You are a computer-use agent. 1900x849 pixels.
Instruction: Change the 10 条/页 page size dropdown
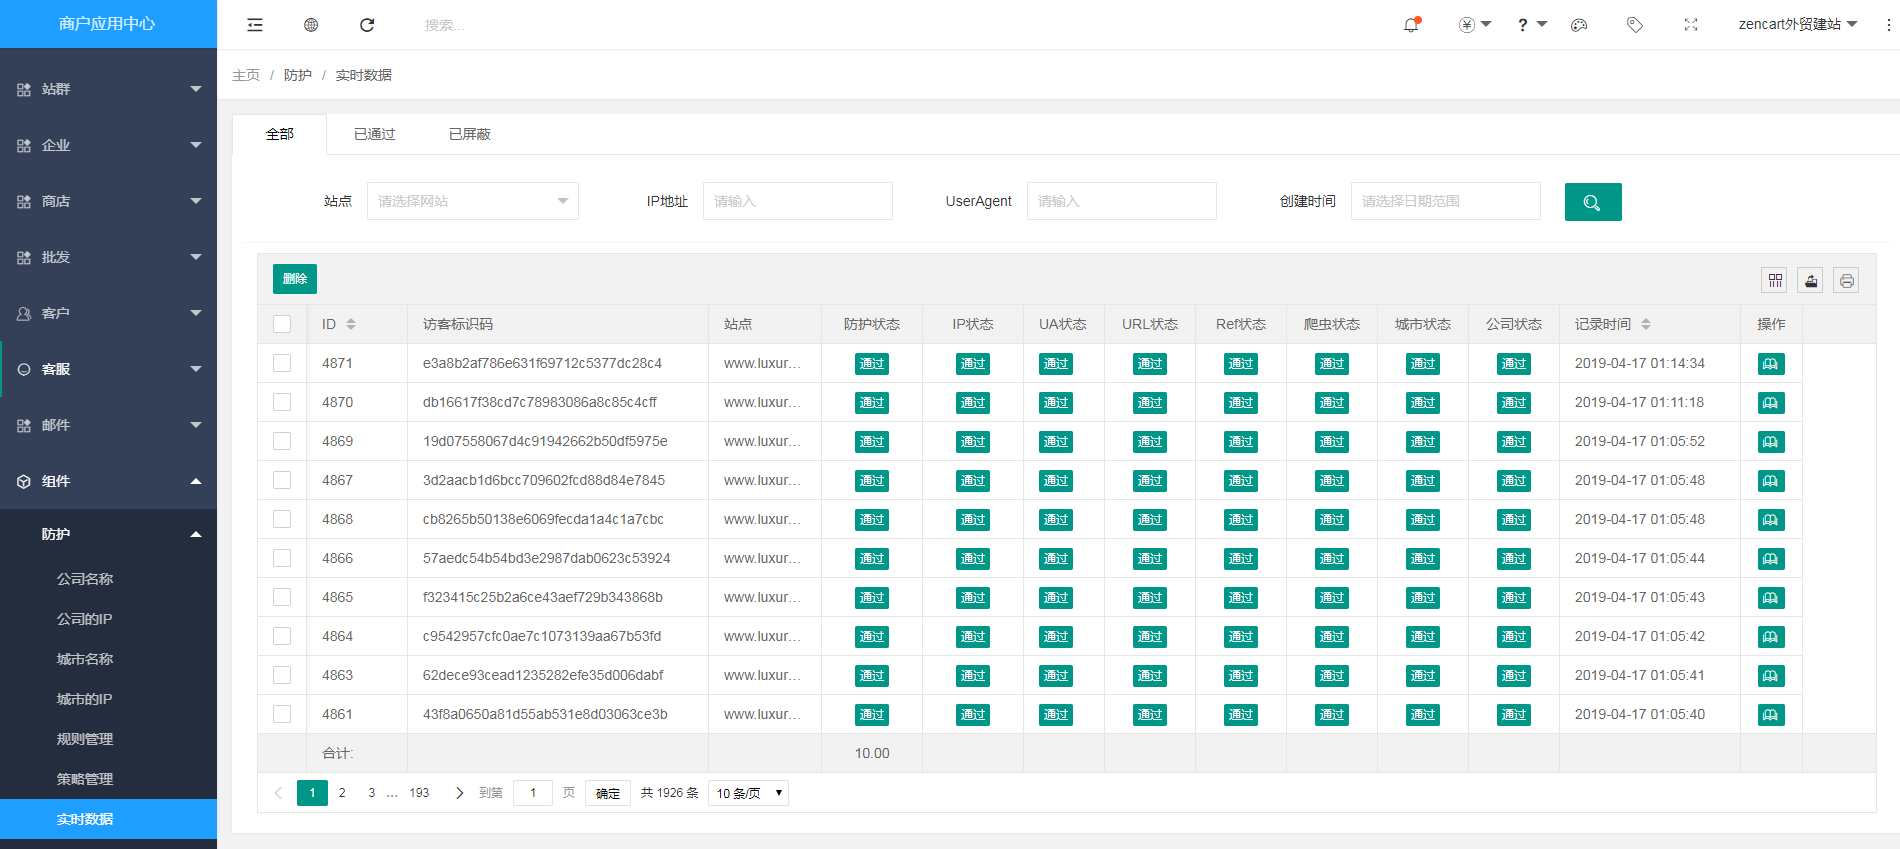(x=748, y=793)
